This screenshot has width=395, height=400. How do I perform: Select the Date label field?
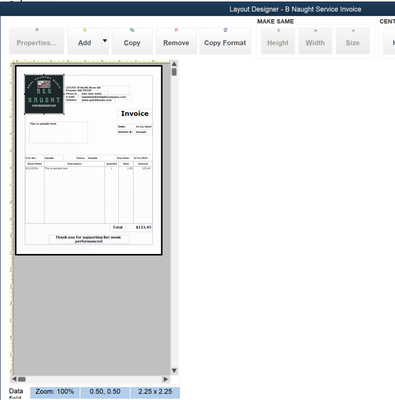[126, 127]
